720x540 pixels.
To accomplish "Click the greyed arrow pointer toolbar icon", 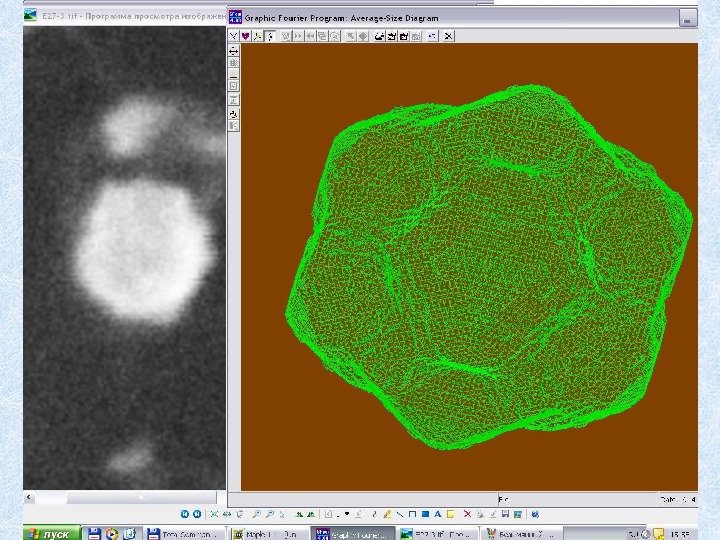I will [x=351, y=36].
